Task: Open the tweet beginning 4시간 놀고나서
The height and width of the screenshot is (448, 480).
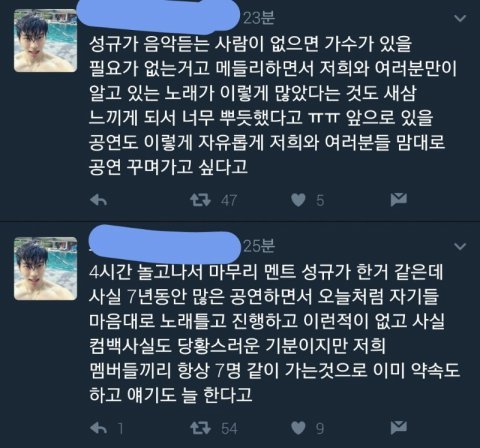Action: point(274,333)
